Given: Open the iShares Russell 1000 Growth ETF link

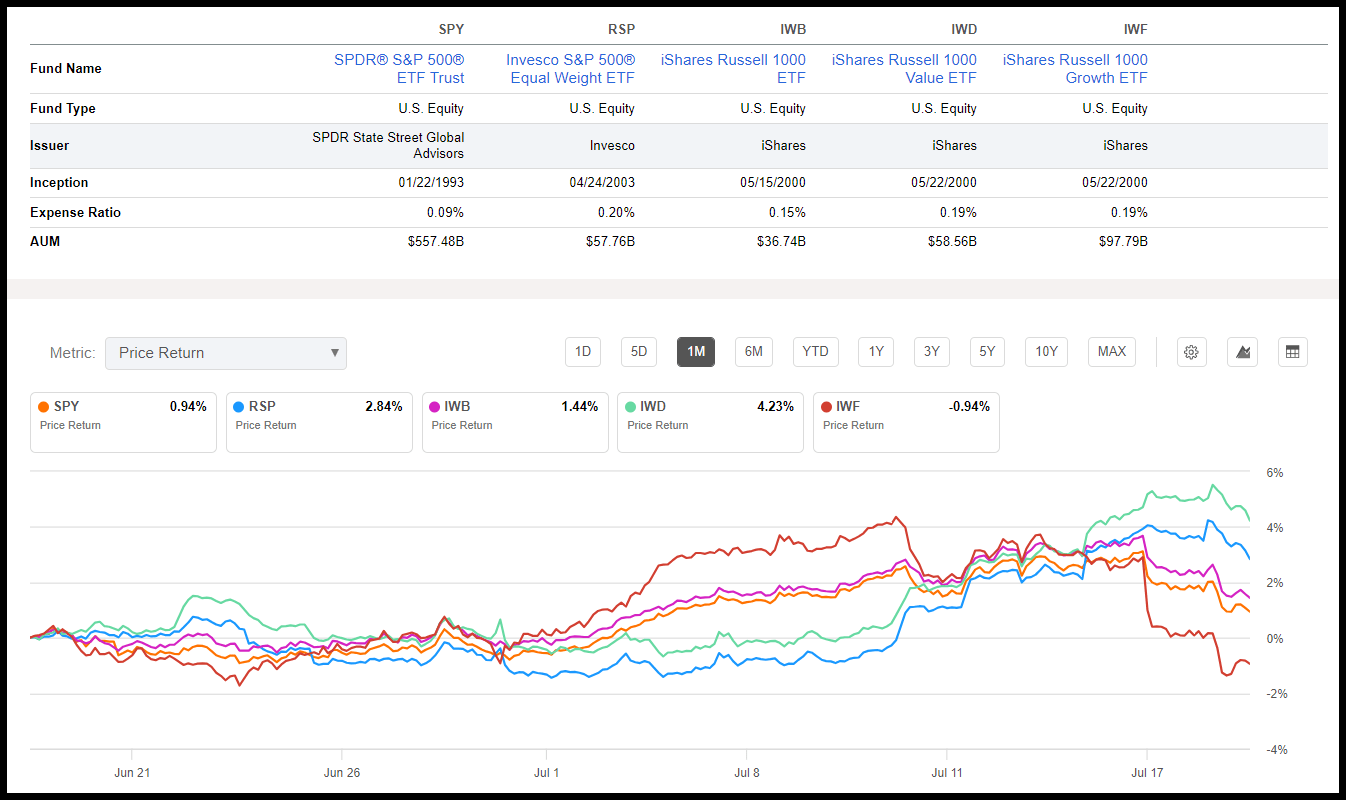Looking at the screenshot, I should [x=1075, y=68].
